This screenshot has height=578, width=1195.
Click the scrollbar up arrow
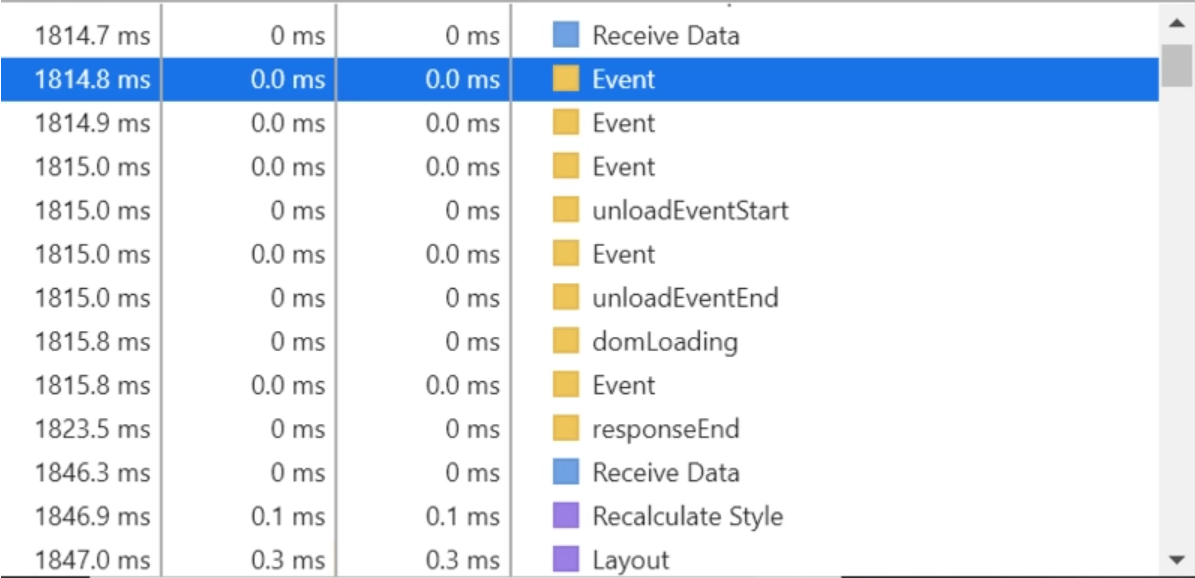coord(1177,21)
